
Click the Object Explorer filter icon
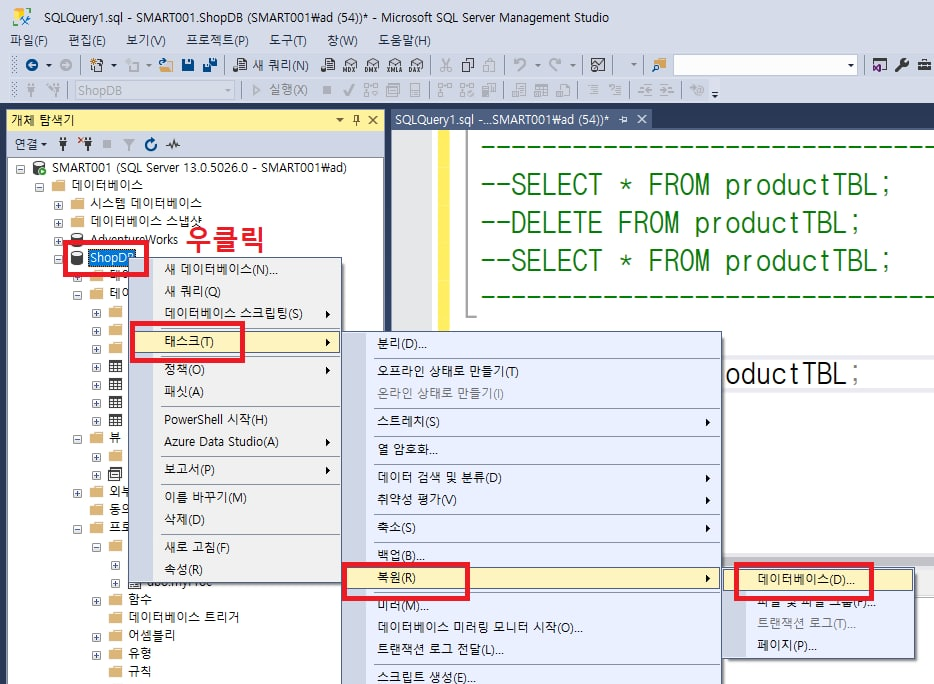coord(129,144)
